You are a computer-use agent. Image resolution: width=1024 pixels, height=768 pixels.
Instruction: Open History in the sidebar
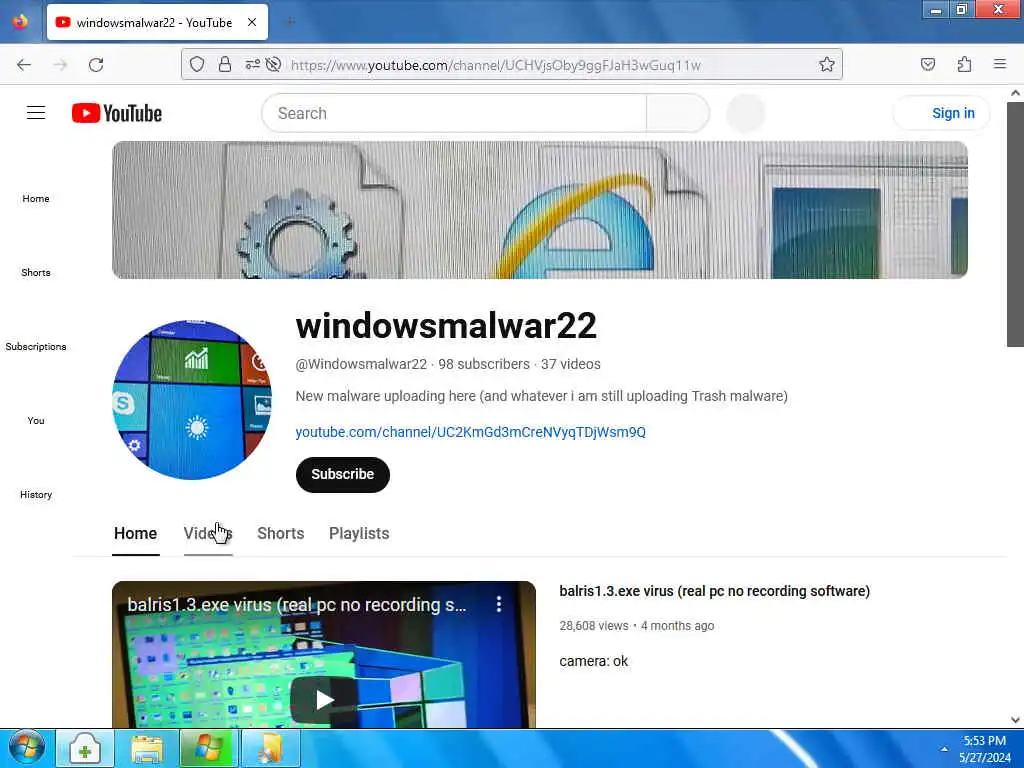click(36, 494)
